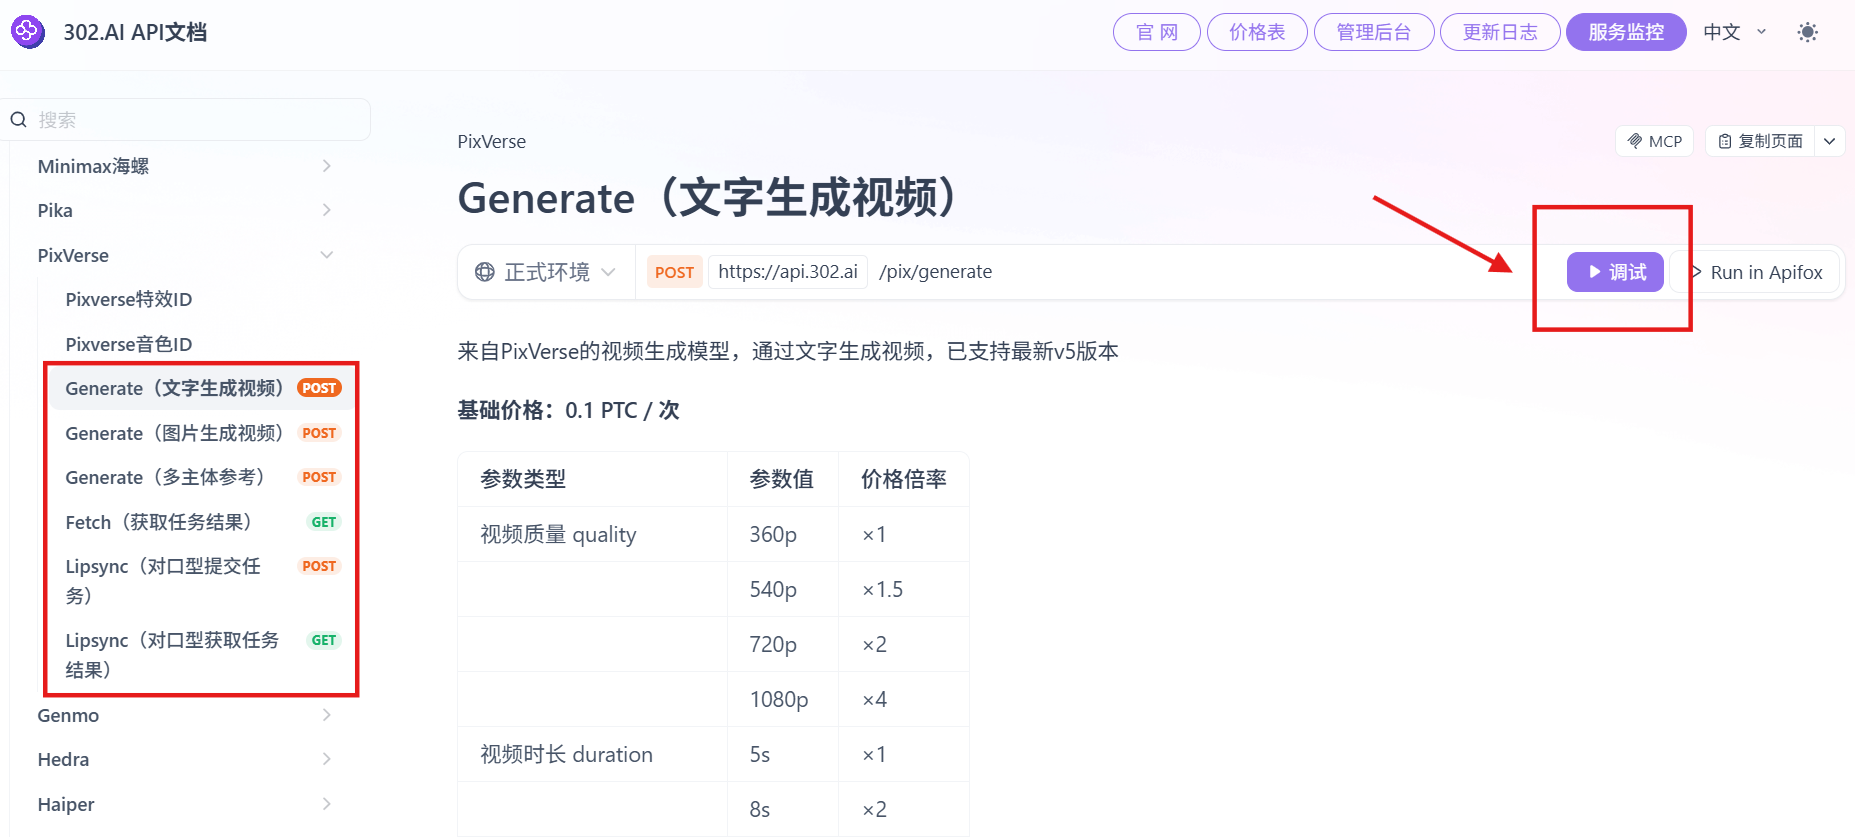Click the 视频时长 duration table cell
1855x837 pixels.
[x=592, y=754]
